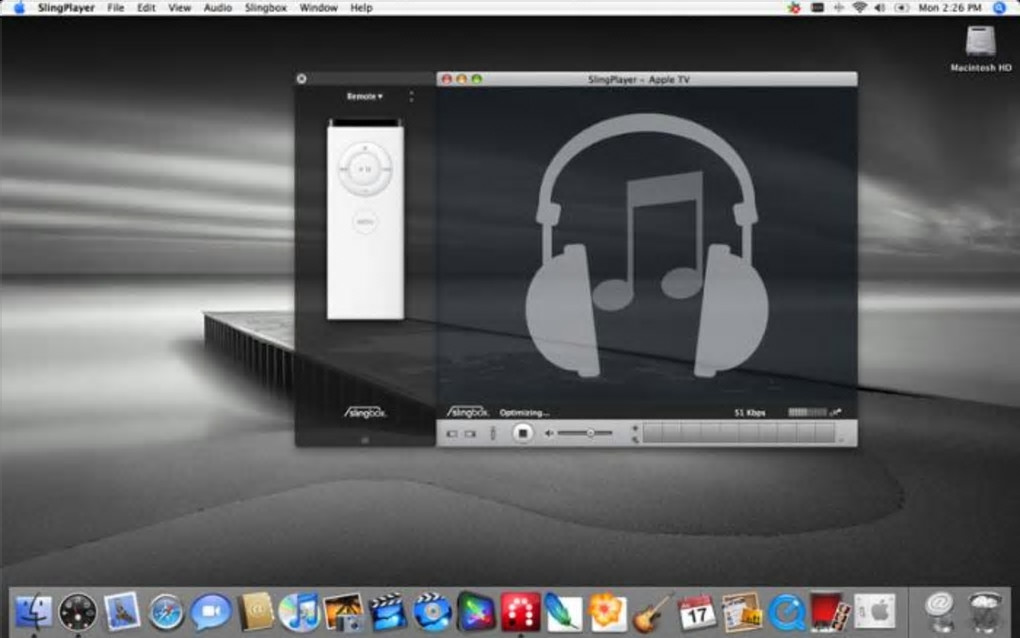This screenshot has height=638, width=1020.
Task: Open the SlingPlayer application menu
Action: (66, 8)
